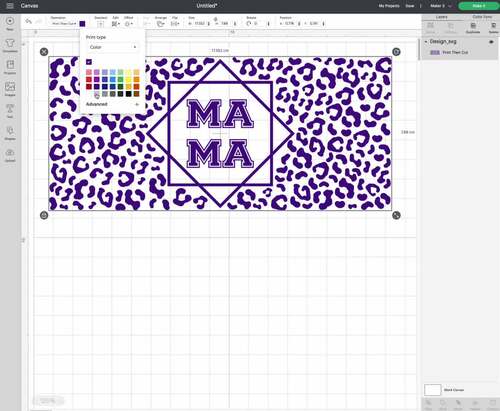The width and height of the screenshot is (500, 411).
Task: Click the lock handle at bottom-left corner
Action: 44,215
